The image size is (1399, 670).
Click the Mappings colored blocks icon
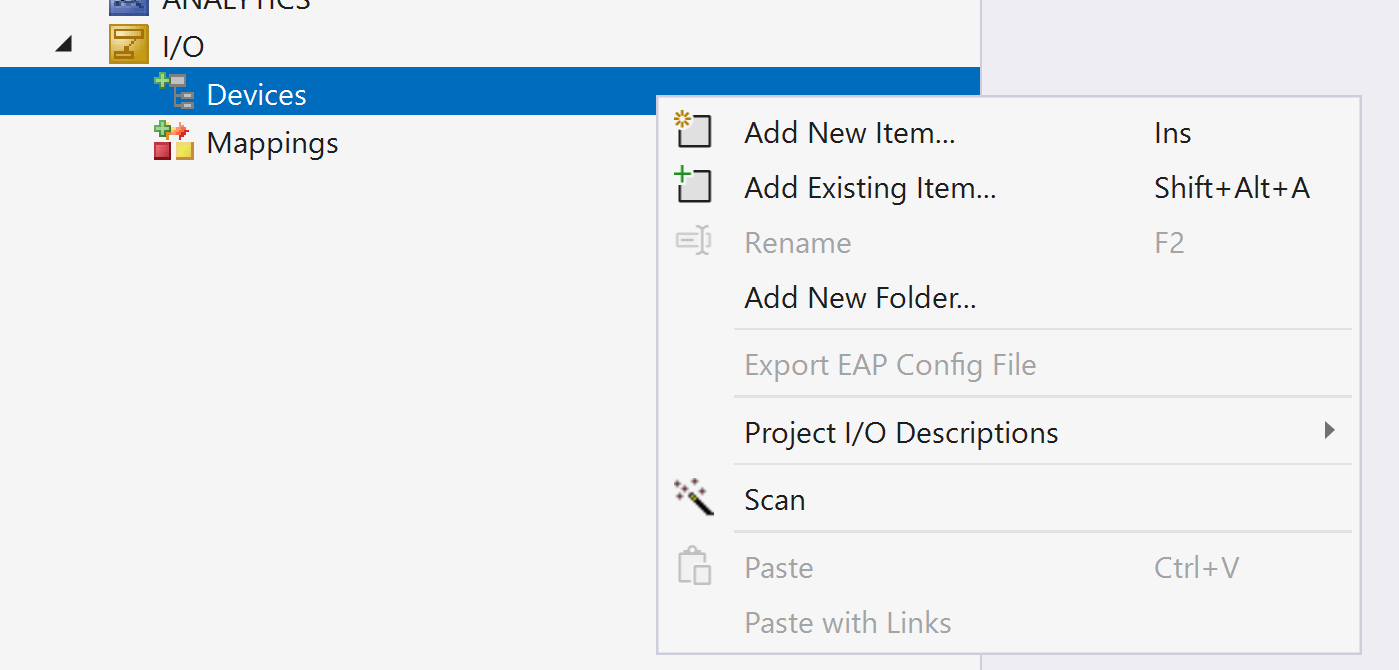[x=173, y=142]
